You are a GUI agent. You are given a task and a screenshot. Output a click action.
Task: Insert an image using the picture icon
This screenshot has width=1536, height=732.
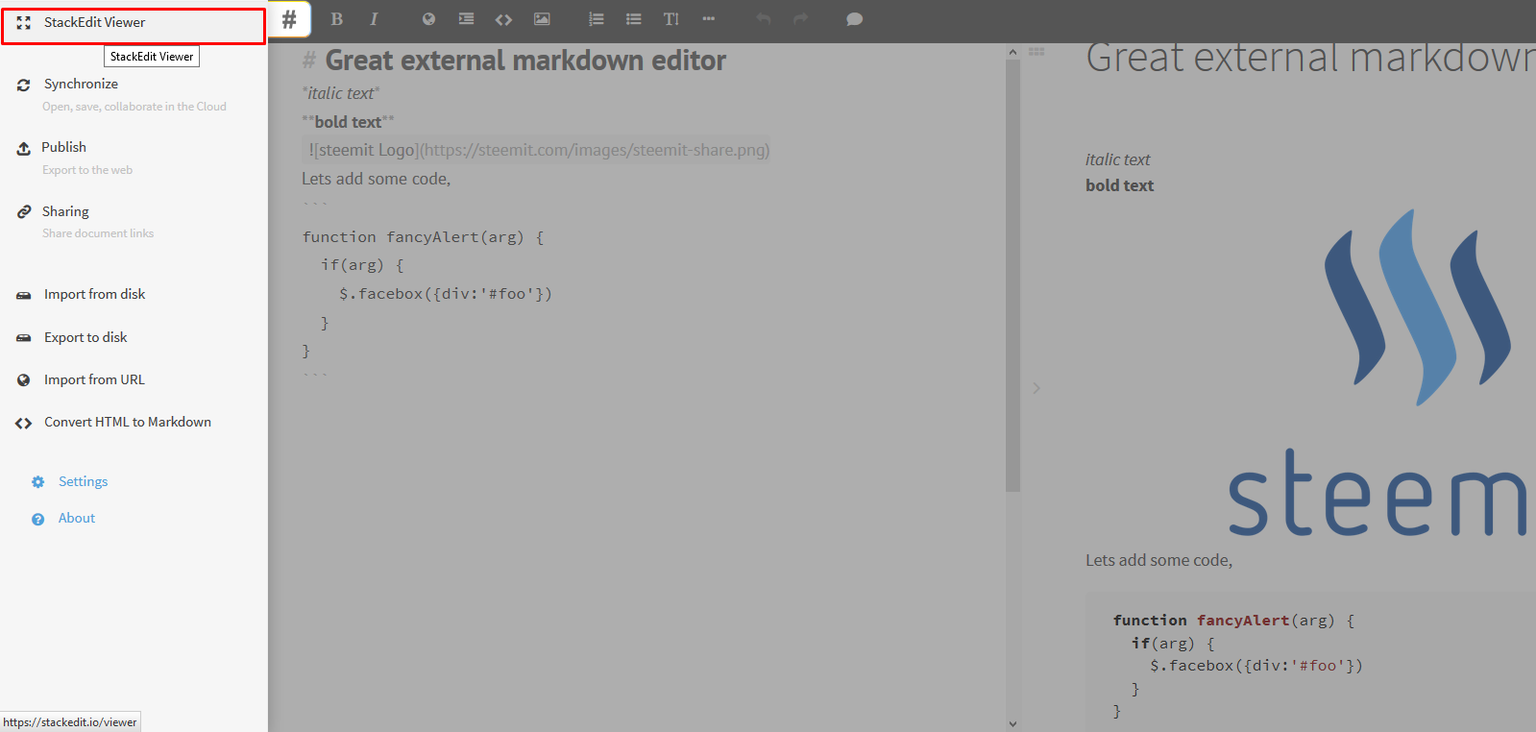coord(542,19)
